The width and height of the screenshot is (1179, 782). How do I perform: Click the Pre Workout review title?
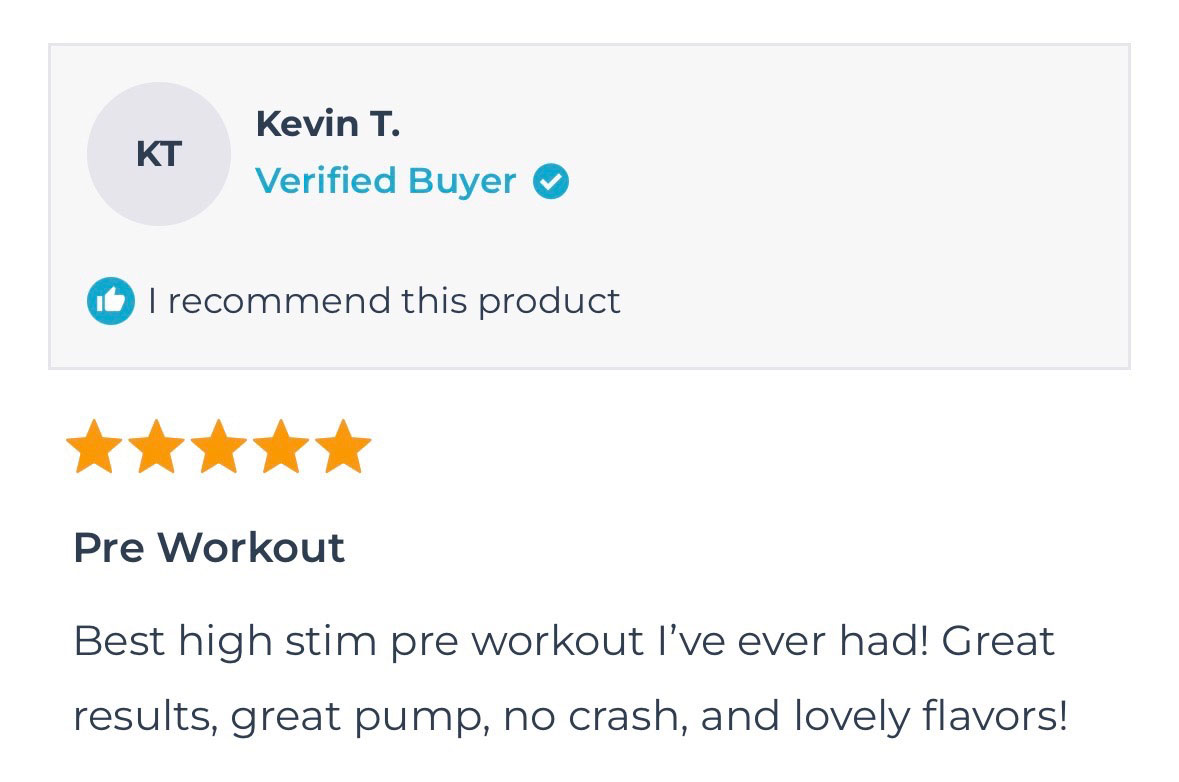209,548
